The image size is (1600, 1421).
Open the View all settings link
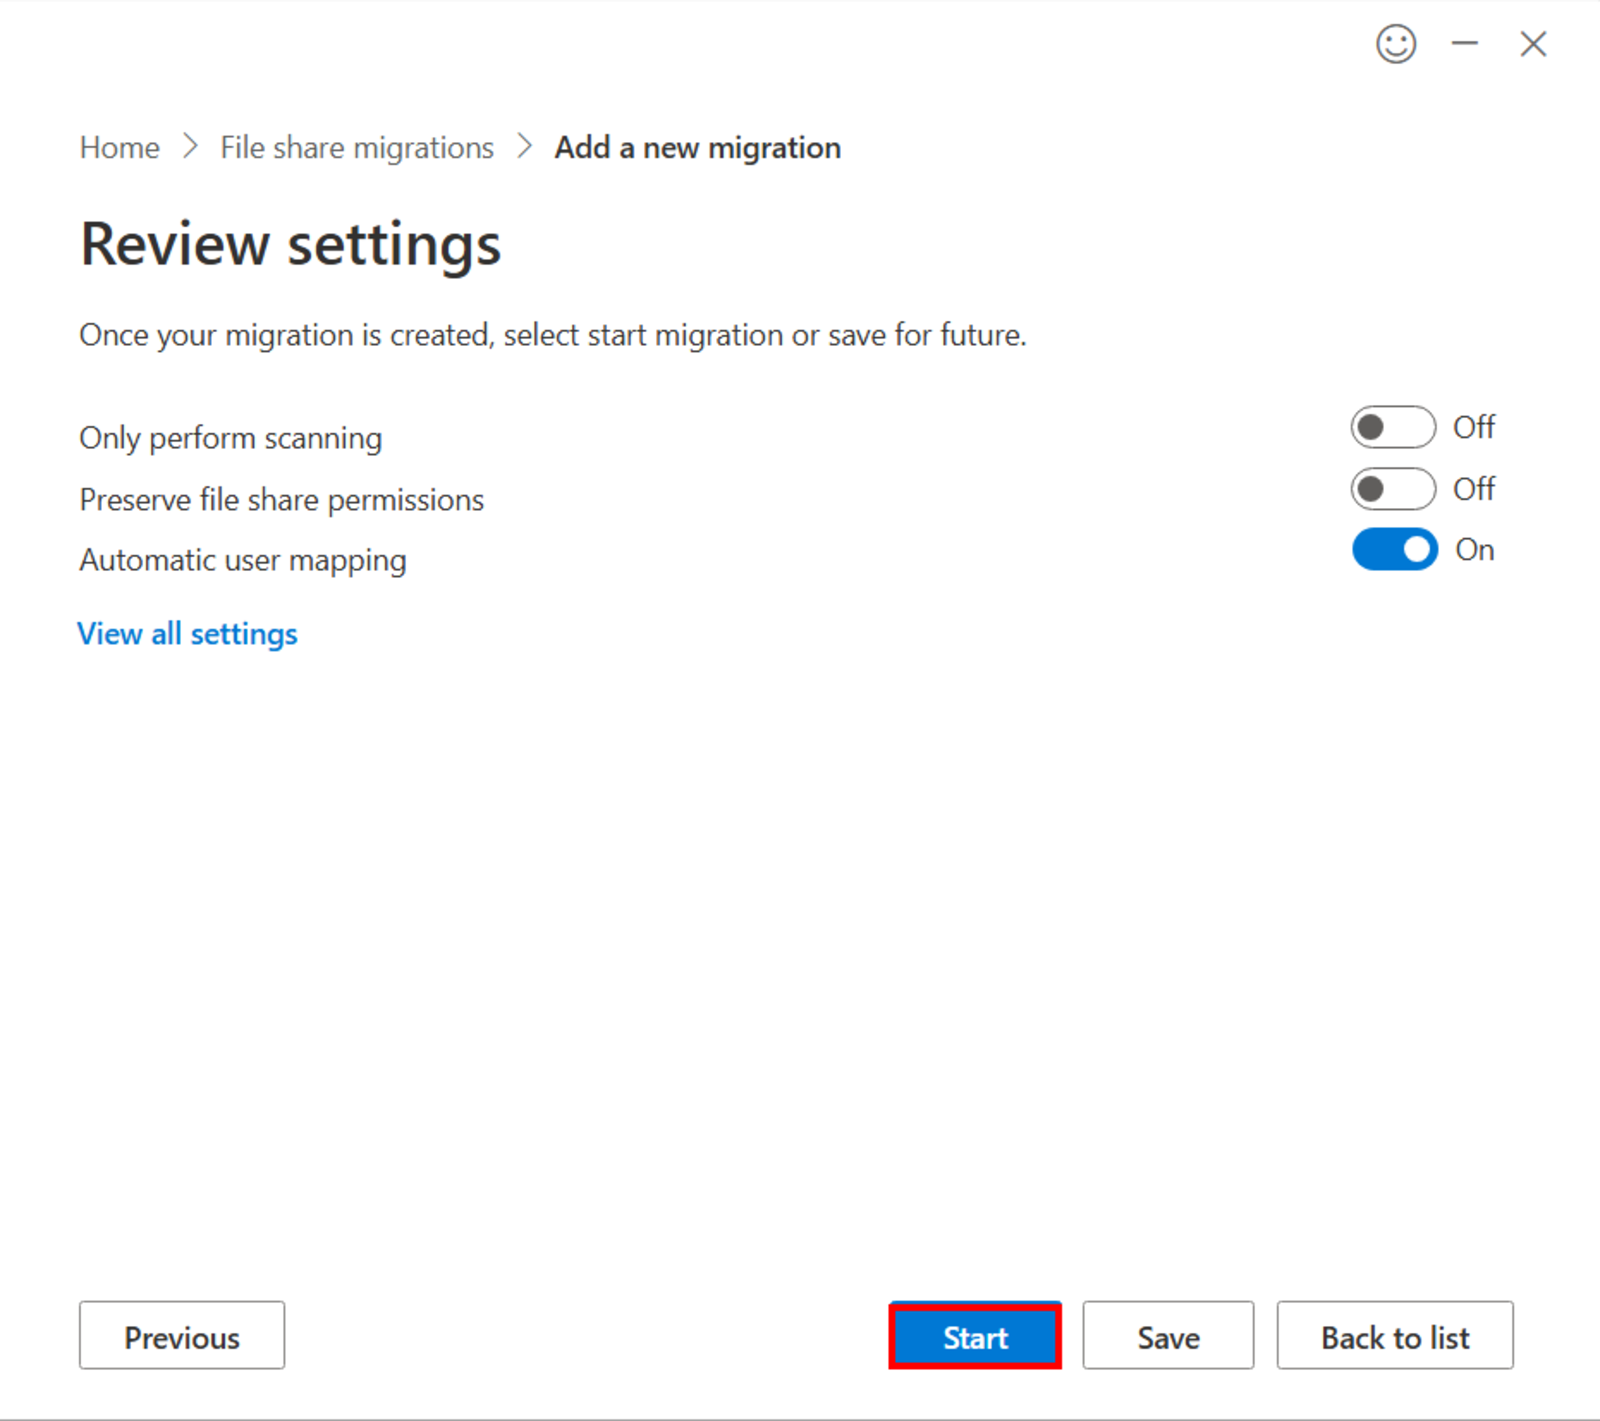coord(187,634)
